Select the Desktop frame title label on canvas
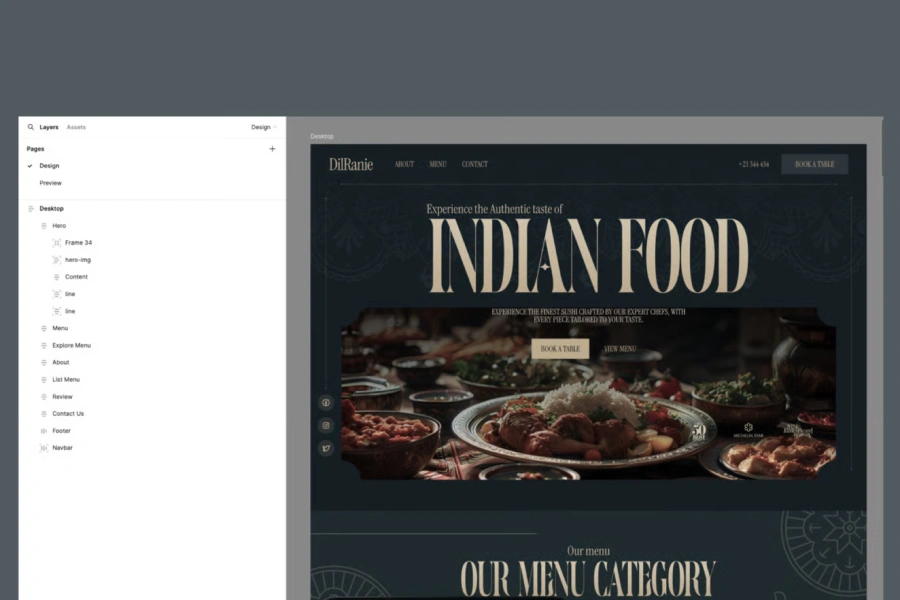The image size is (900, 600). tap(322, 136)
